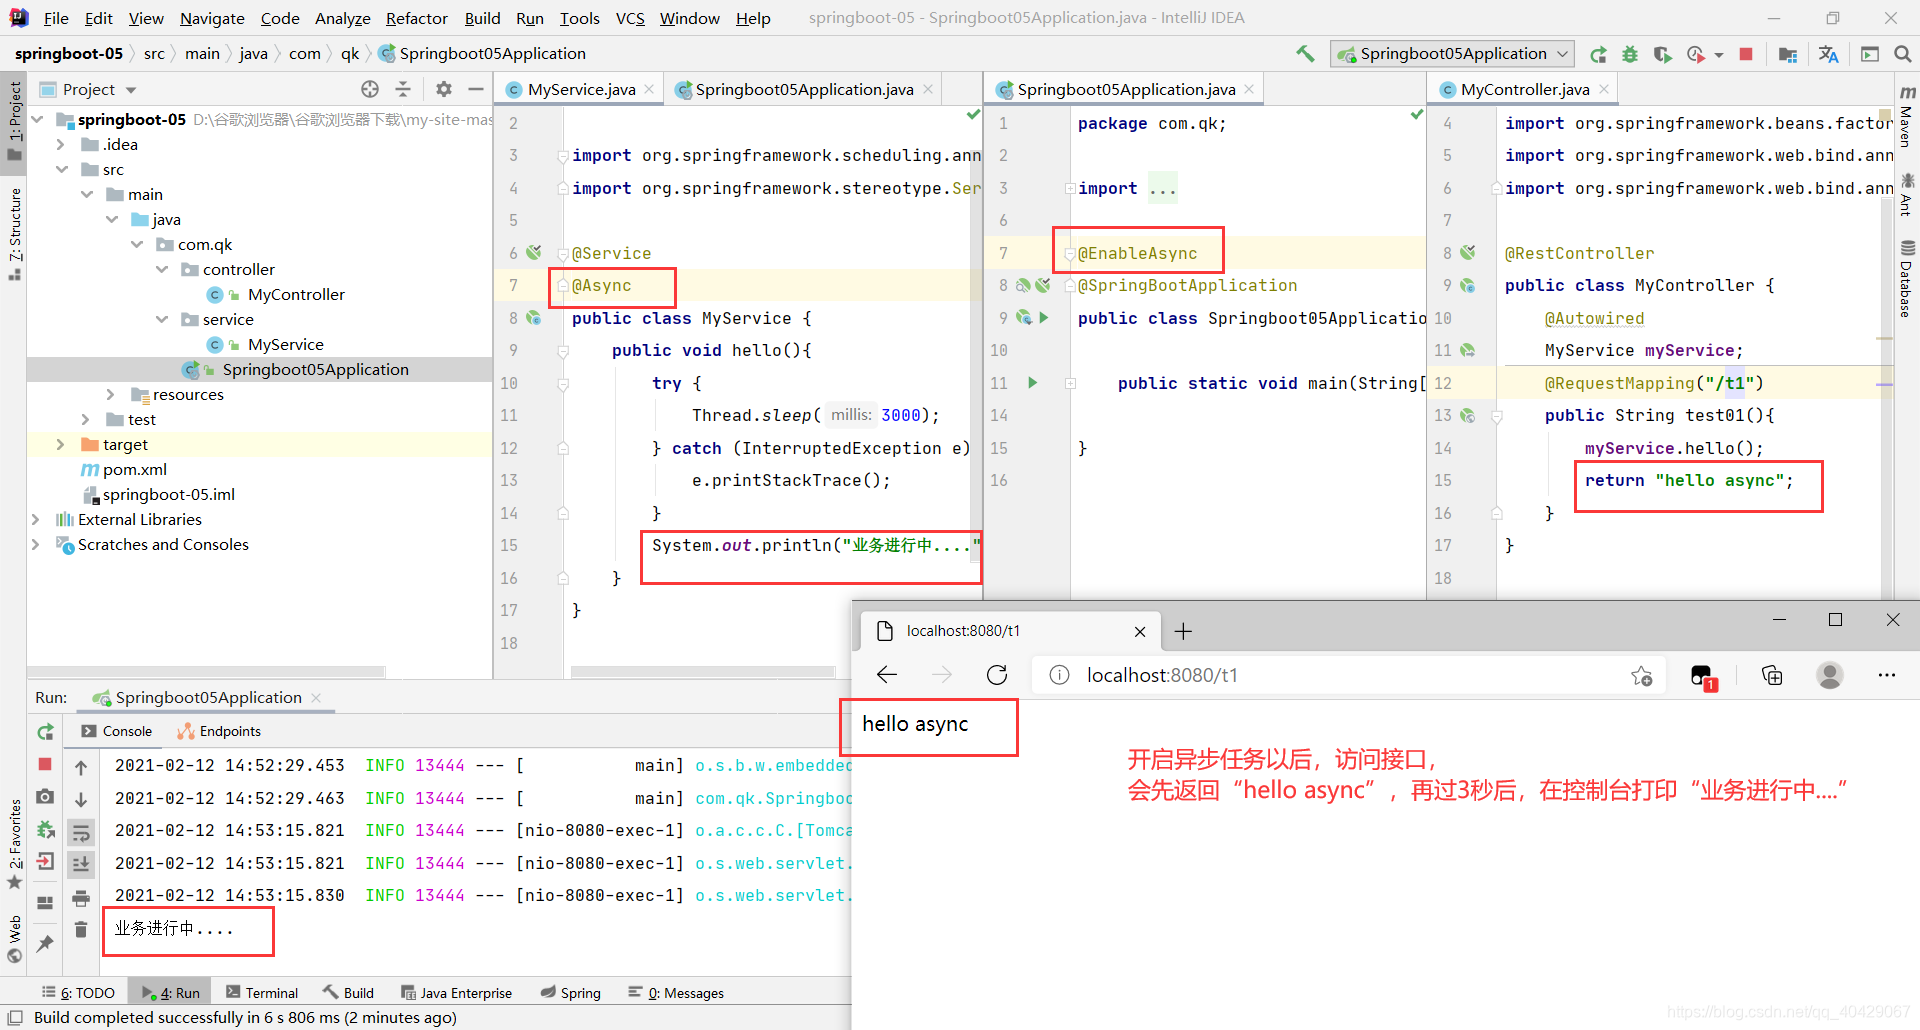Screen dimensions: 1920x1030
Task: Go back in the browser window
Action: click(x=887, y=675)
